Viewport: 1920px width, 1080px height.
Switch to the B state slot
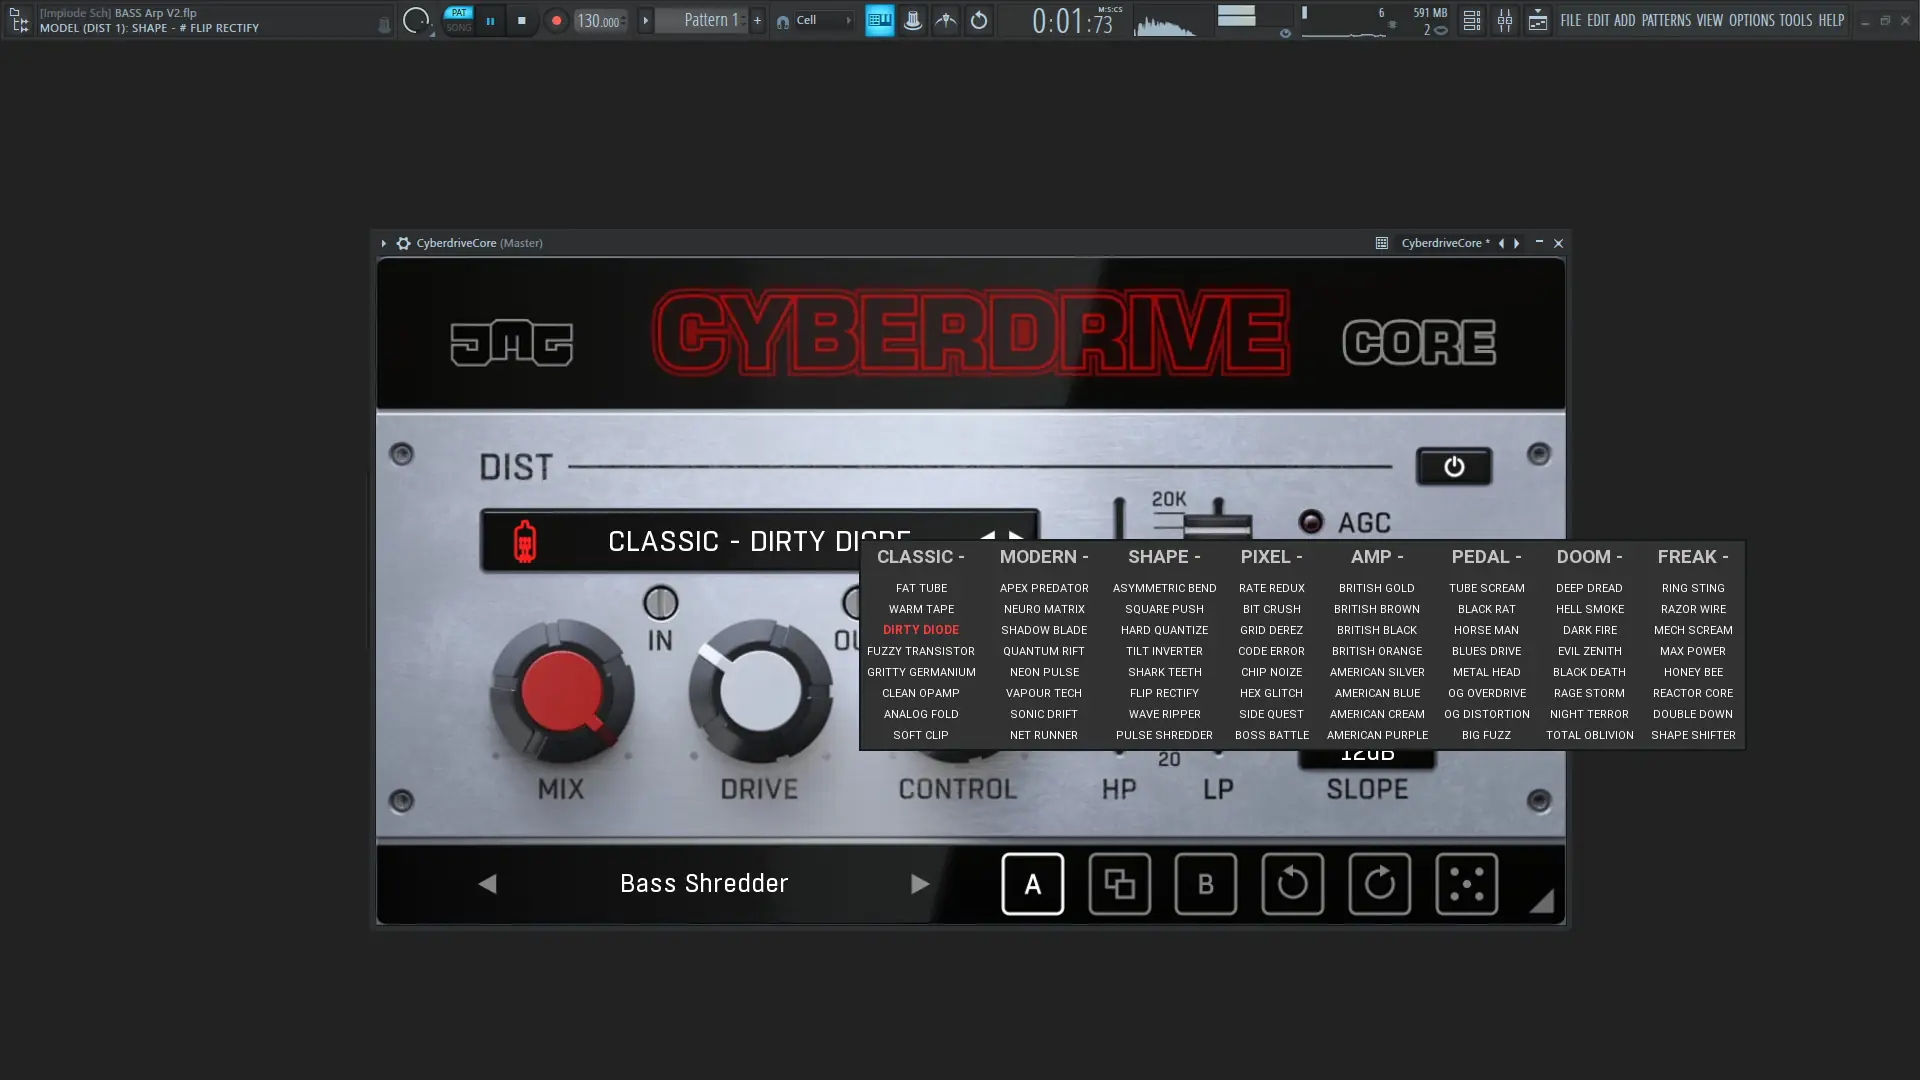1205,884
